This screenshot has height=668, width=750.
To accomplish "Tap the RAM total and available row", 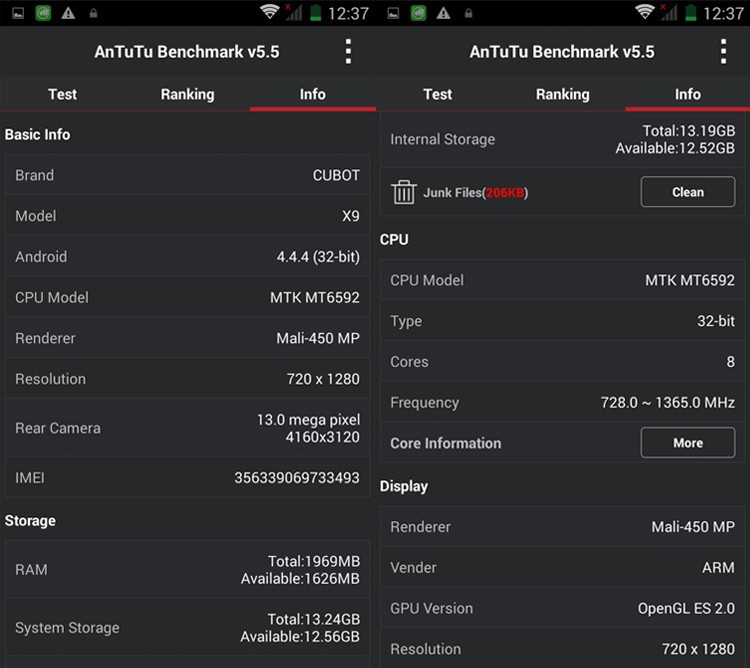I will [x=187, y=570].
